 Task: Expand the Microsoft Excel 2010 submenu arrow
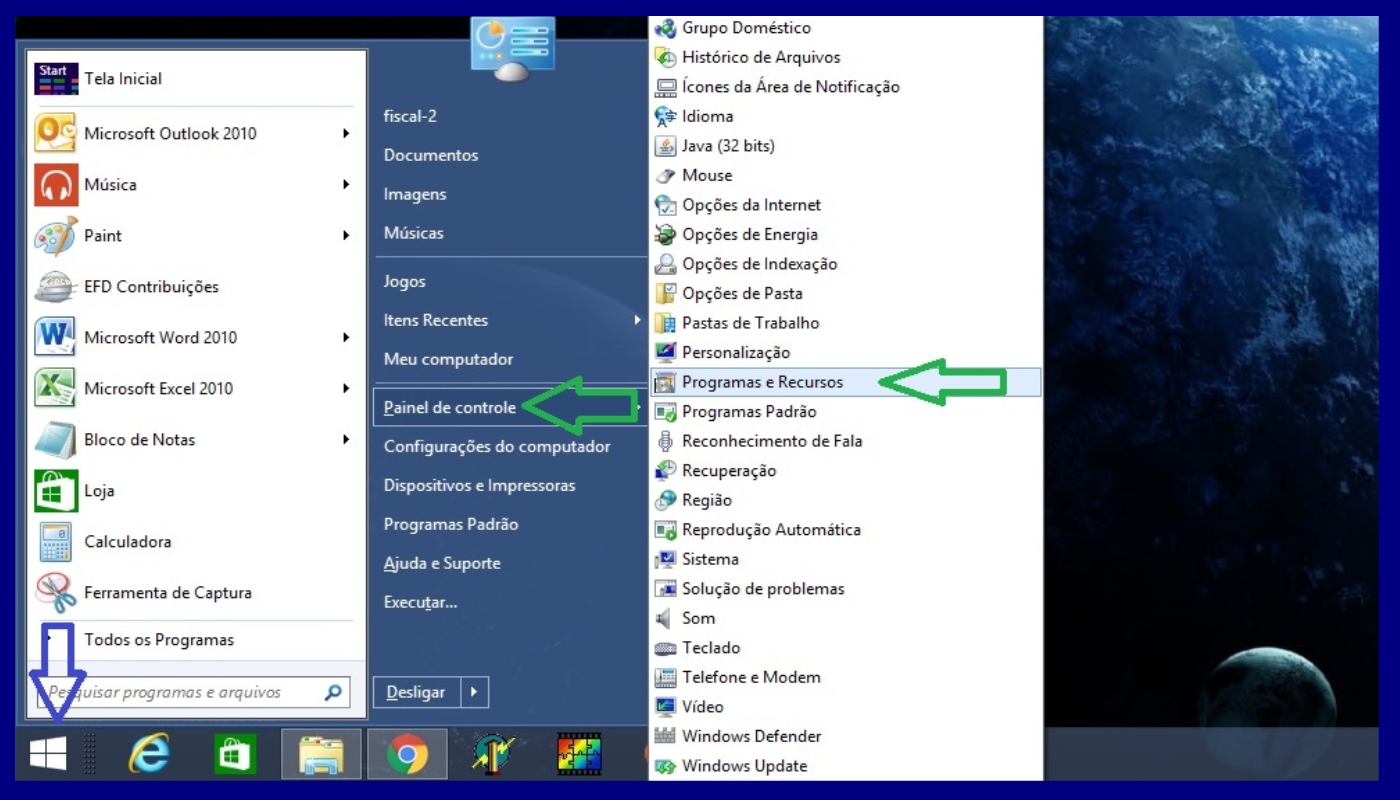pos(346,388)
